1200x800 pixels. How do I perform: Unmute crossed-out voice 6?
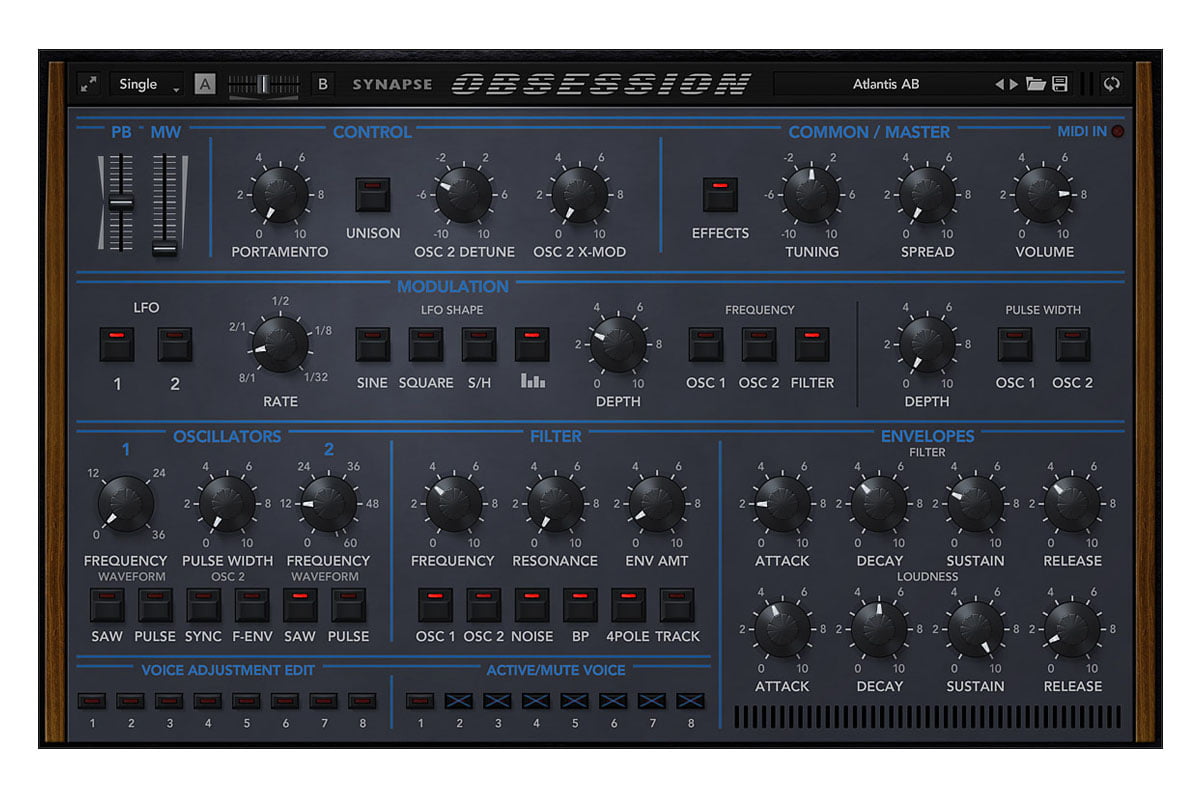click(x=613, y=701)
